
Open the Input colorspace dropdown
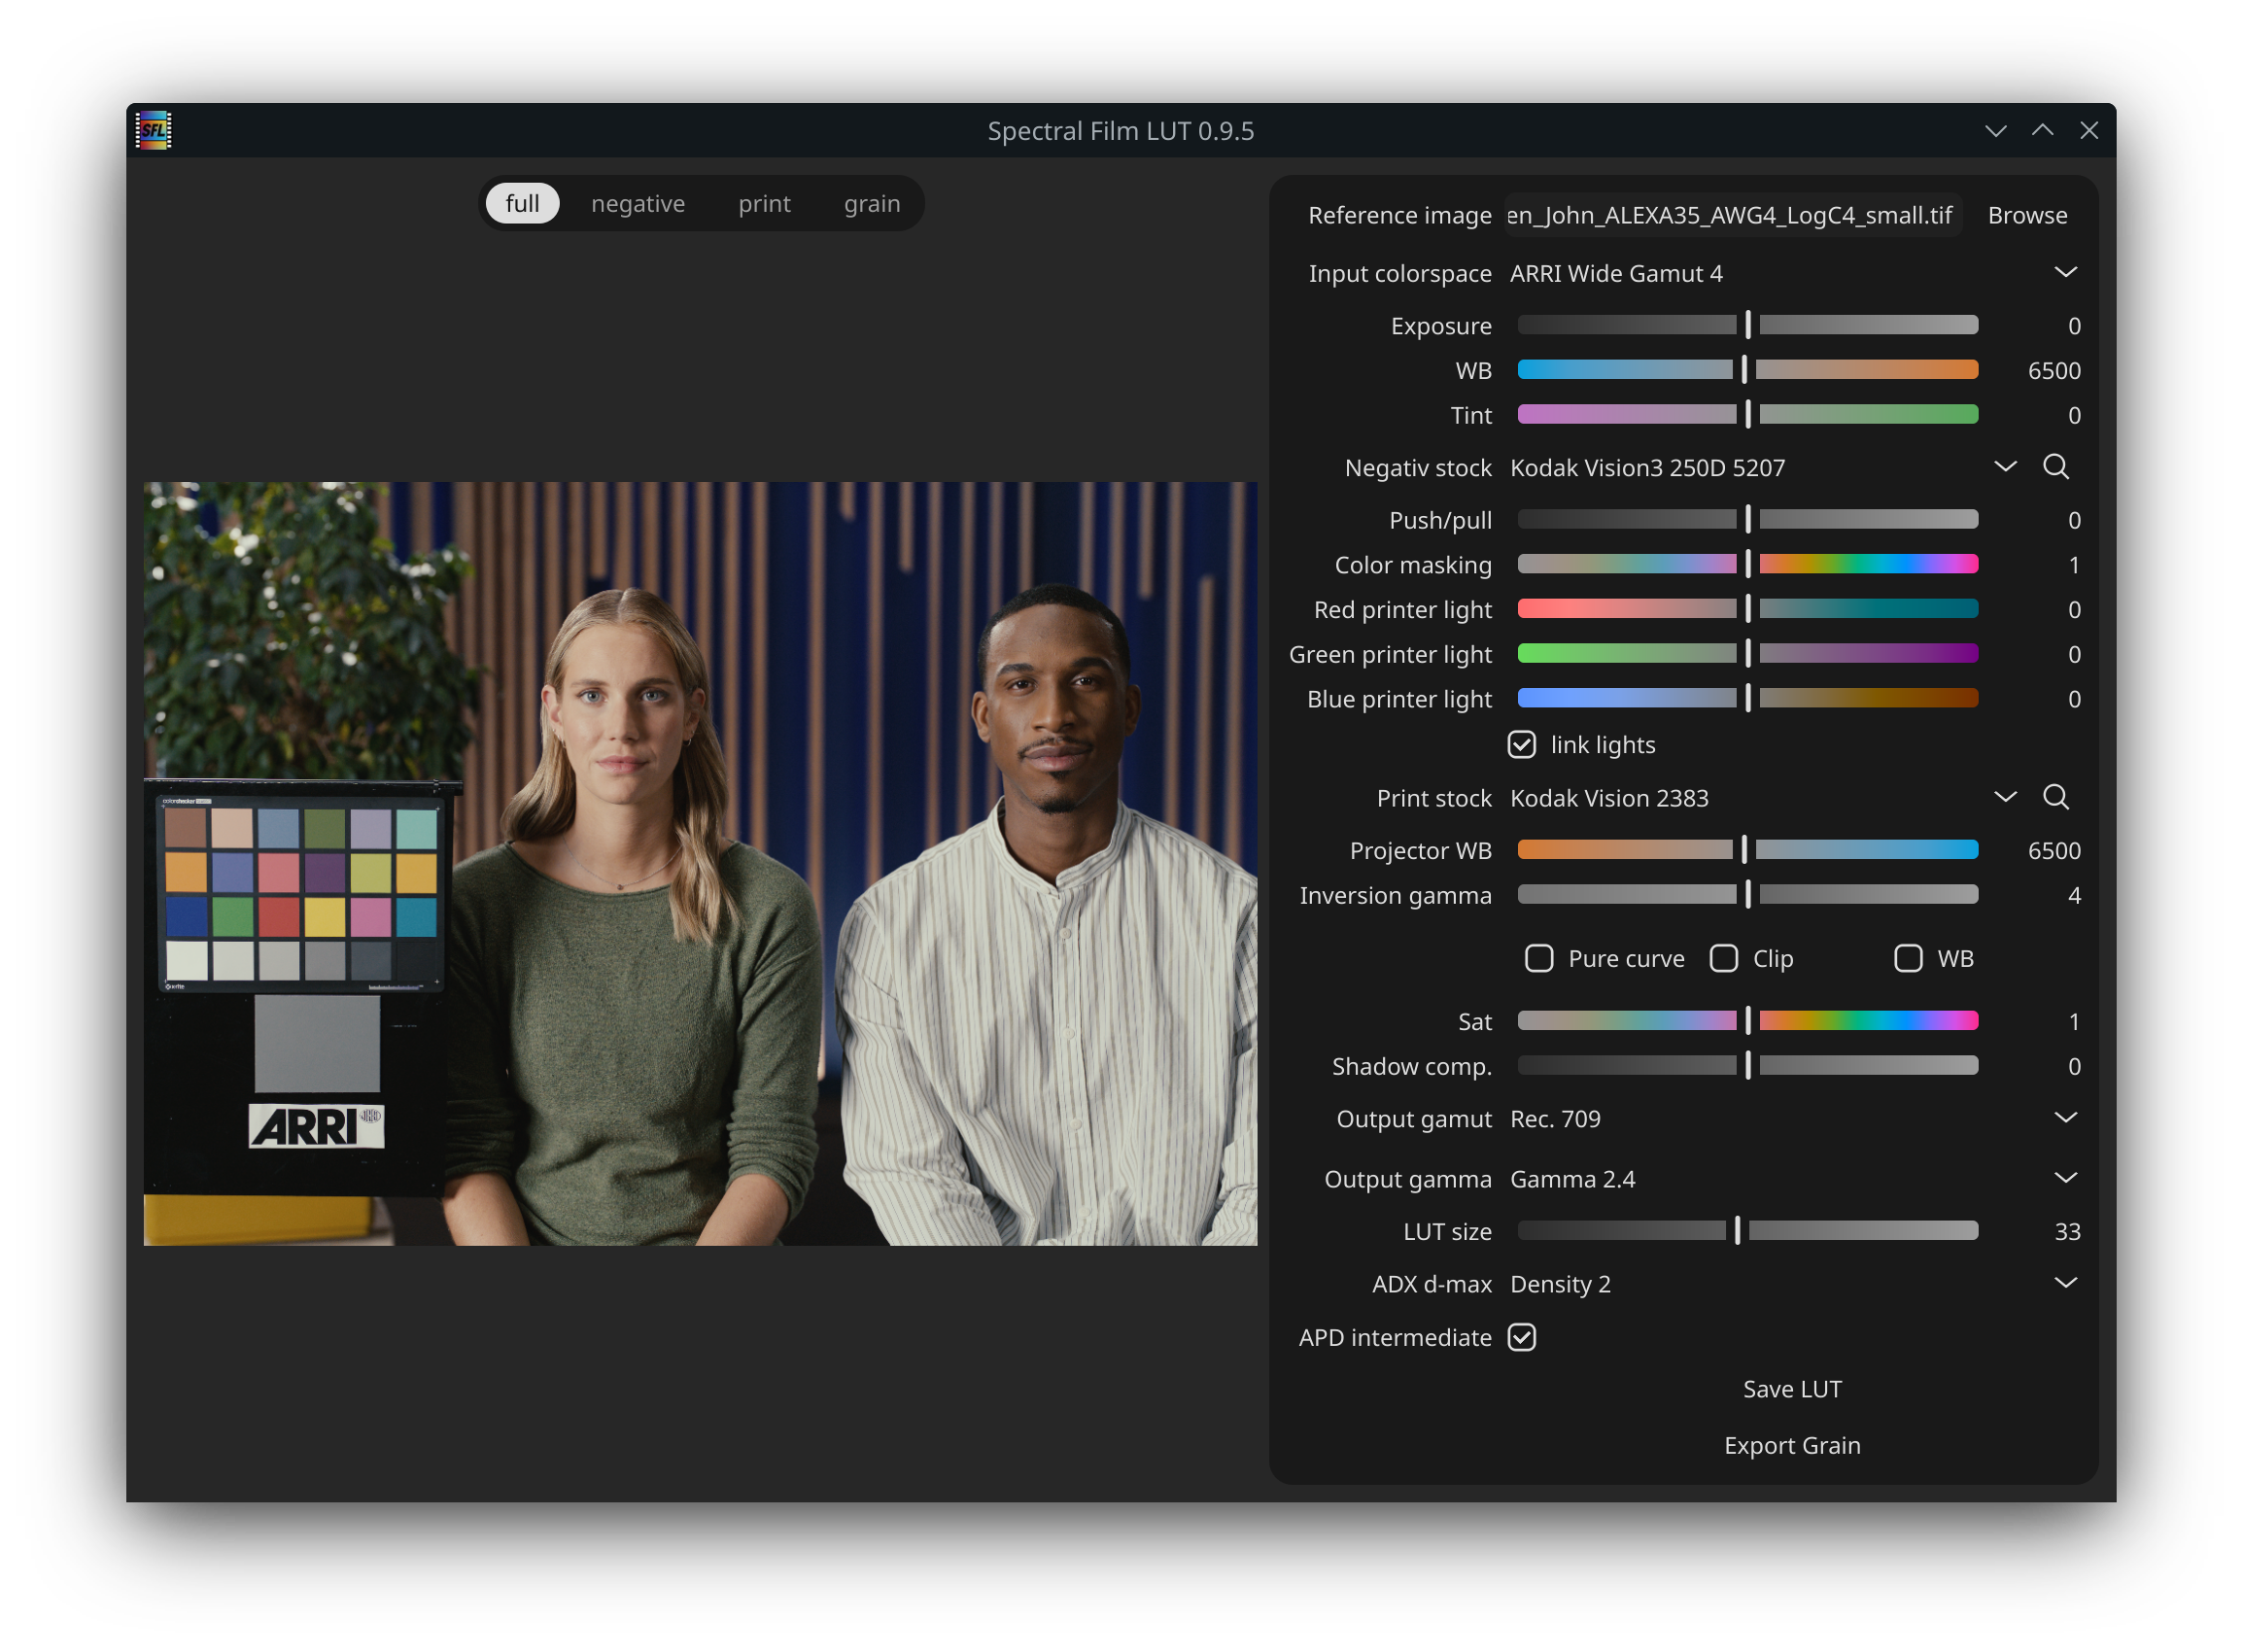pyautogui.click(x=1793, y=273)
